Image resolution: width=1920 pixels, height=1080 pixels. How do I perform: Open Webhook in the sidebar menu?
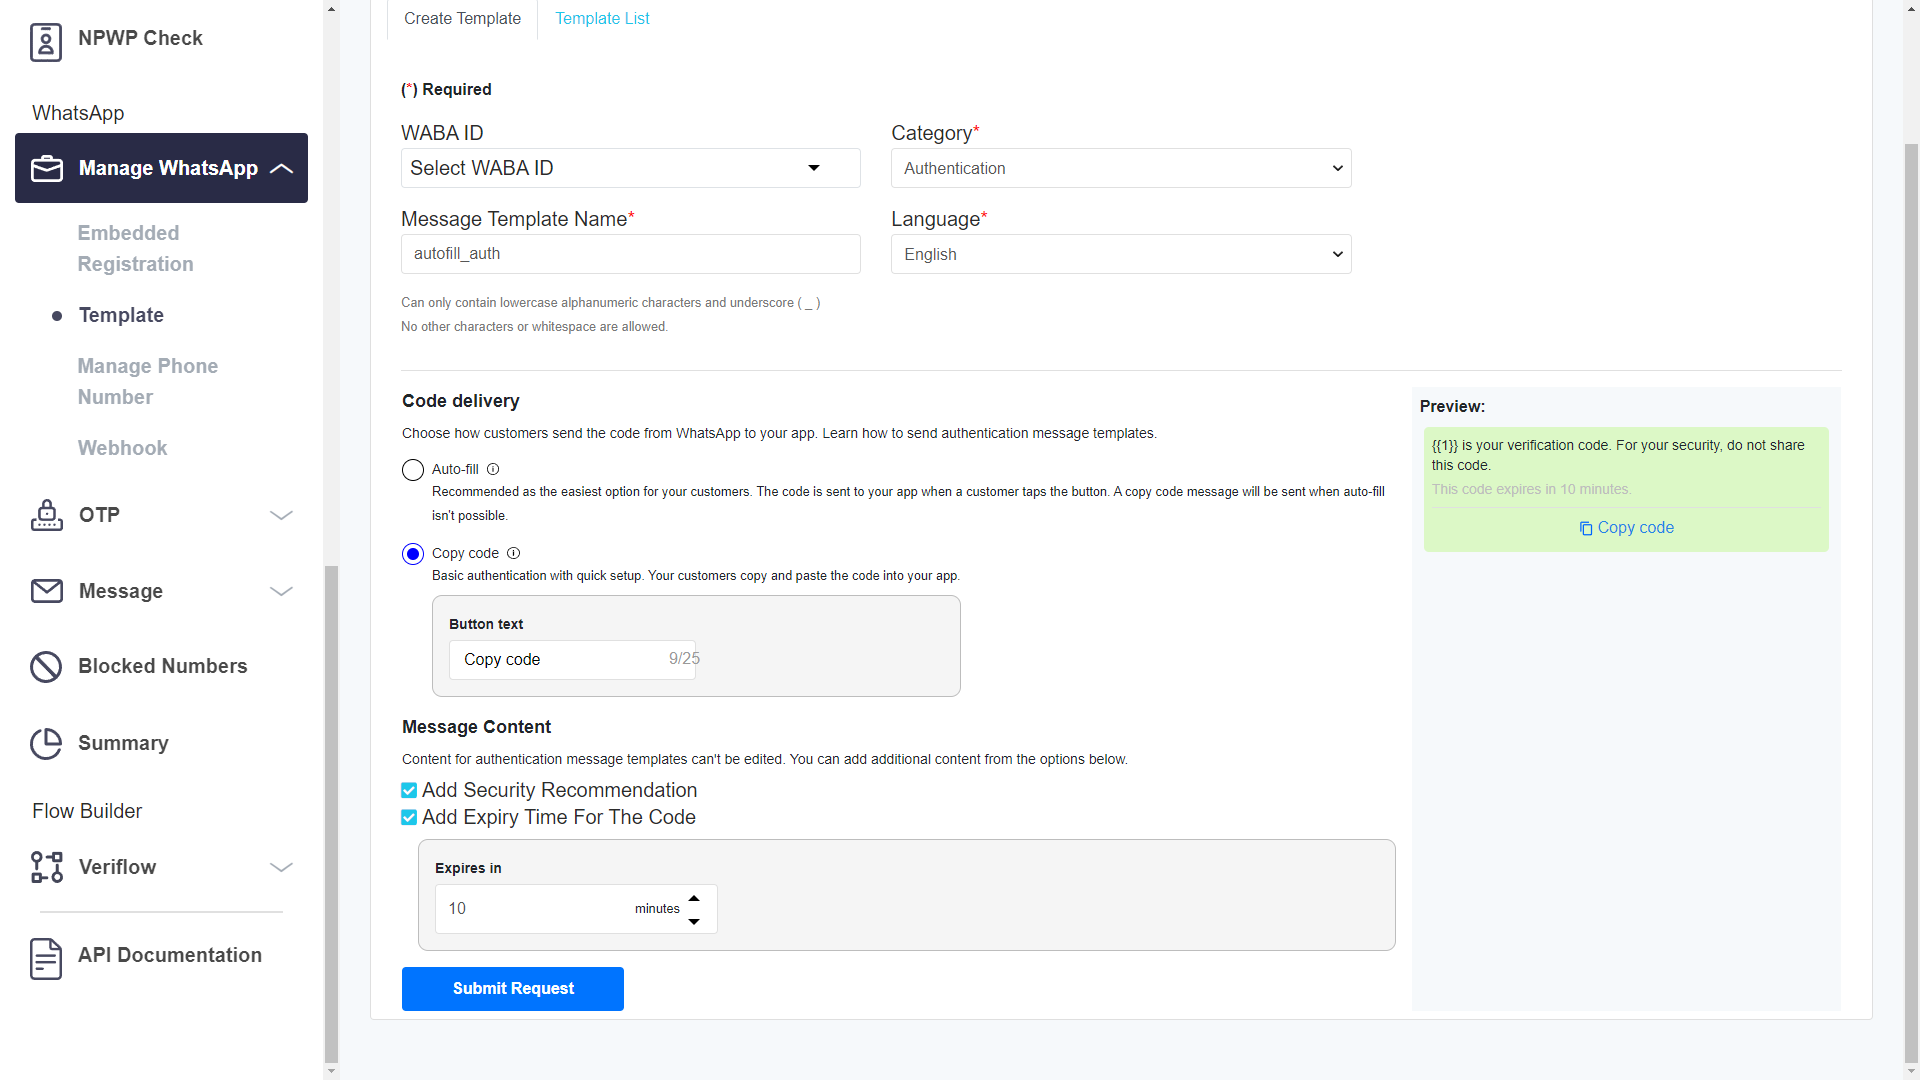point(122,448)
